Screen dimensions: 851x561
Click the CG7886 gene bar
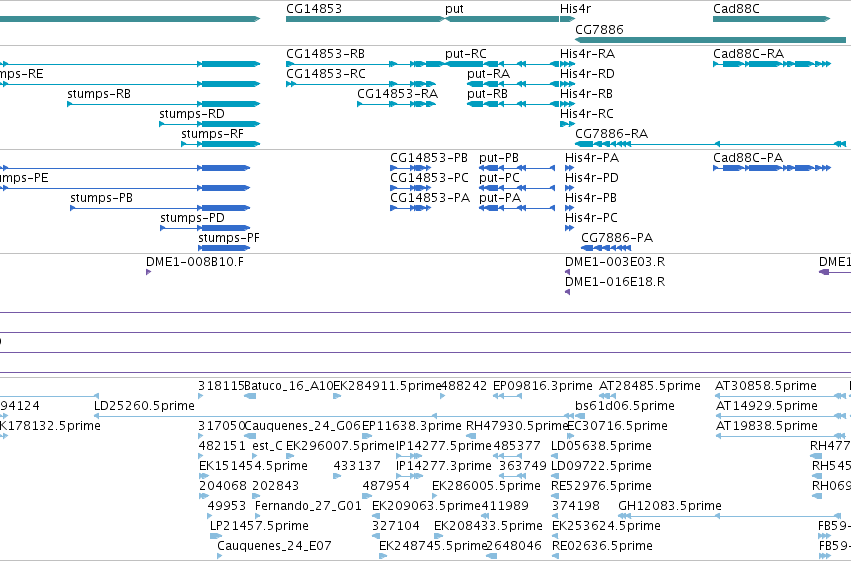710,40
